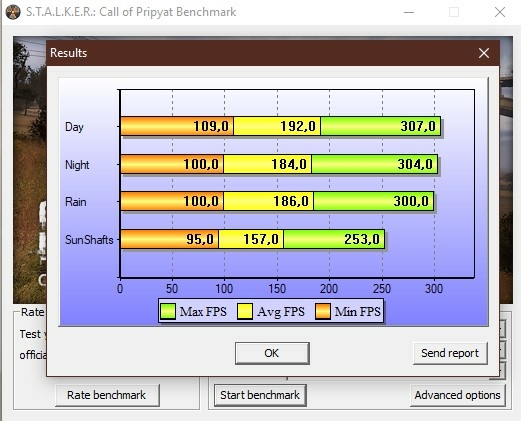Click the SunShafts row label
521x421 pixels.
click(89, 240)
